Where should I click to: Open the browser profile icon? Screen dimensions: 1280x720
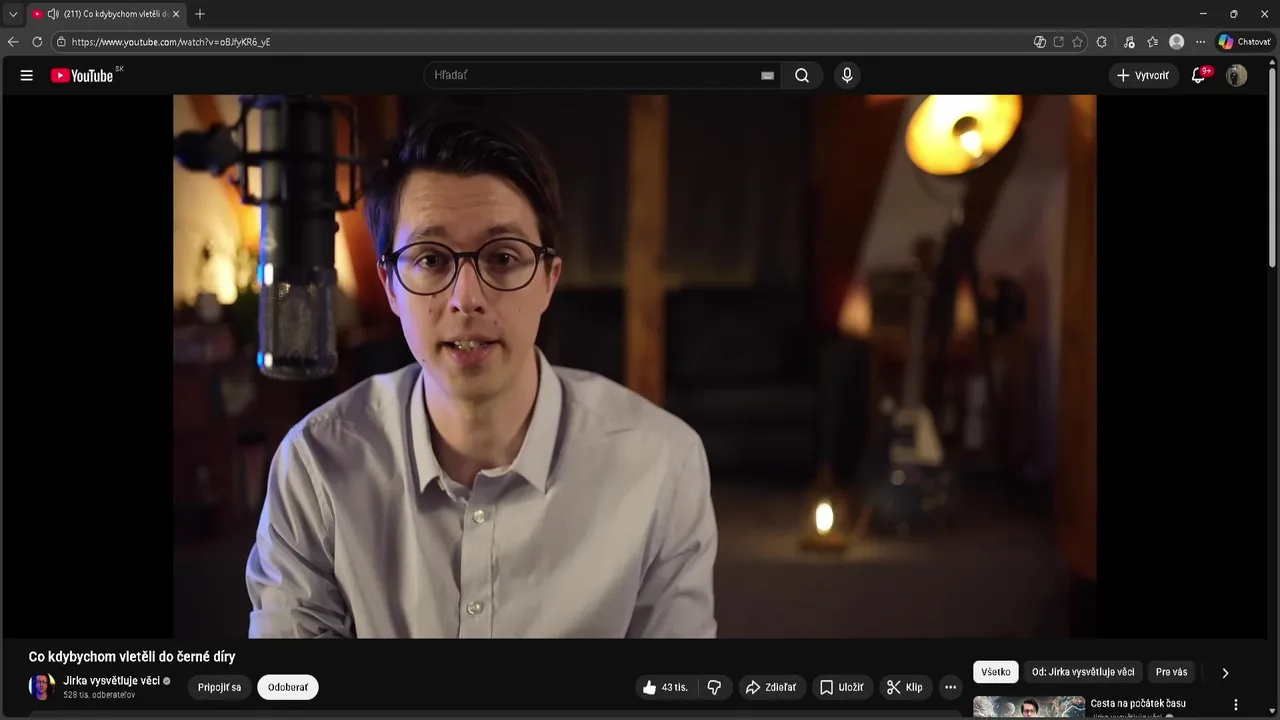[1177, 42]
